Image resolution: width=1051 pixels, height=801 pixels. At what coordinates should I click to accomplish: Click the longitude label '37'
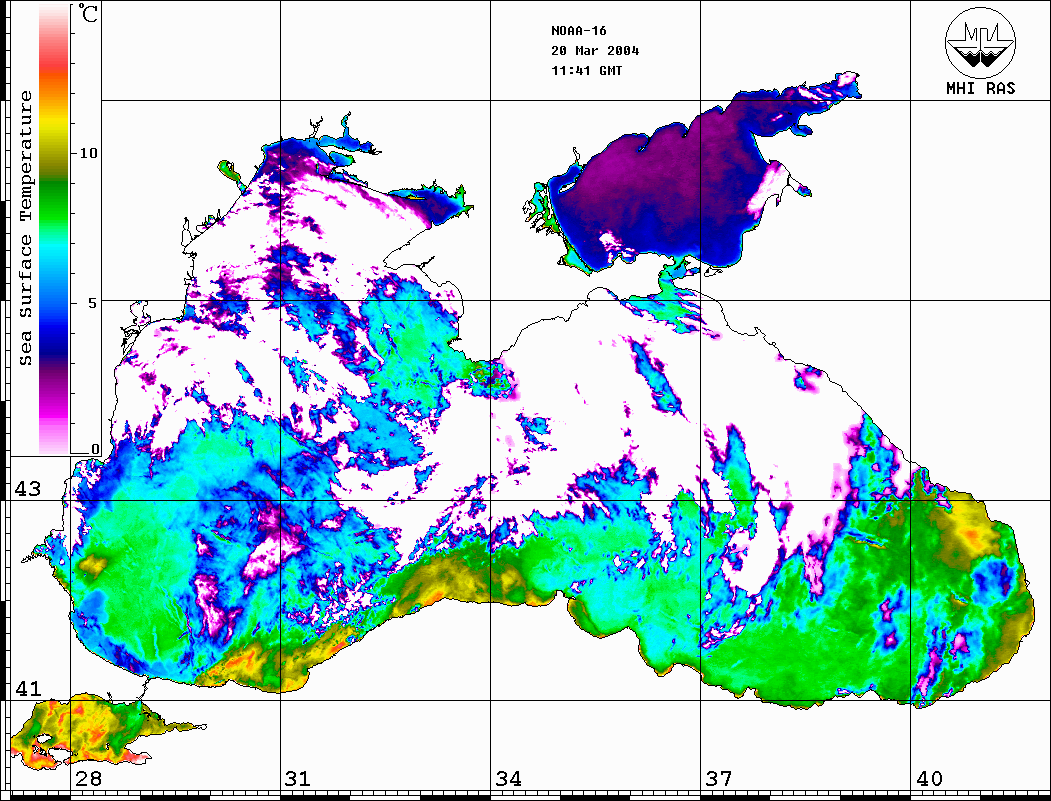pos(719,778)
